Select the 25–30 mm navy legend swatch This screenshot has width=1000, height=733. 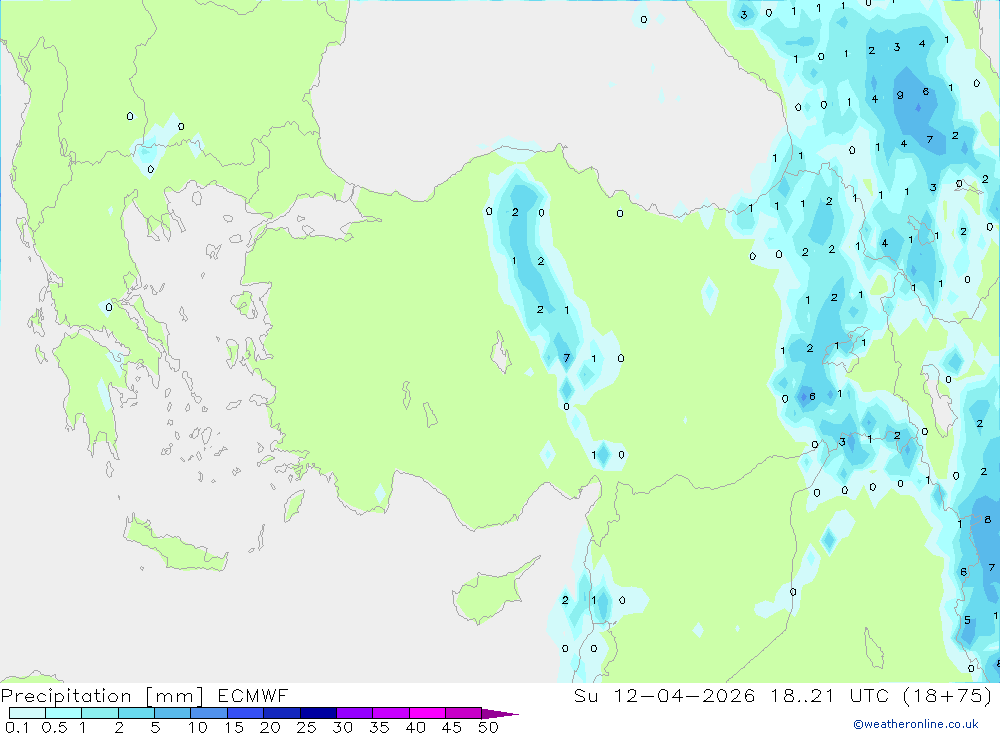[x=318, y=713]
